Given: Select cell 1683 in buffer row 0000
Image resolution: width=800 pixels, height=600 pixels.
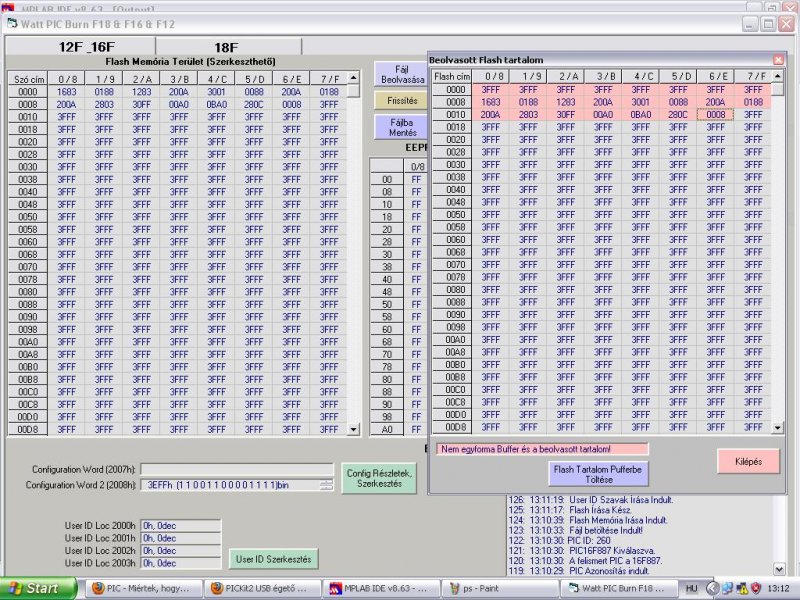Looking at the screenshot, I should [x=66, y=92].
